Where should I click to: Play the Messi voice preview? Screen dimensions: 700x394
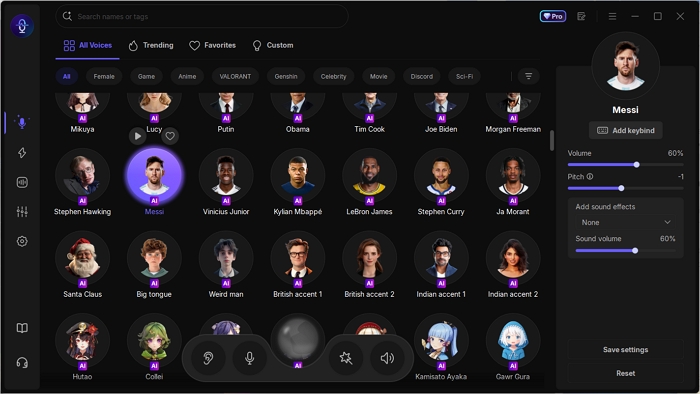[x=138, y=136]
